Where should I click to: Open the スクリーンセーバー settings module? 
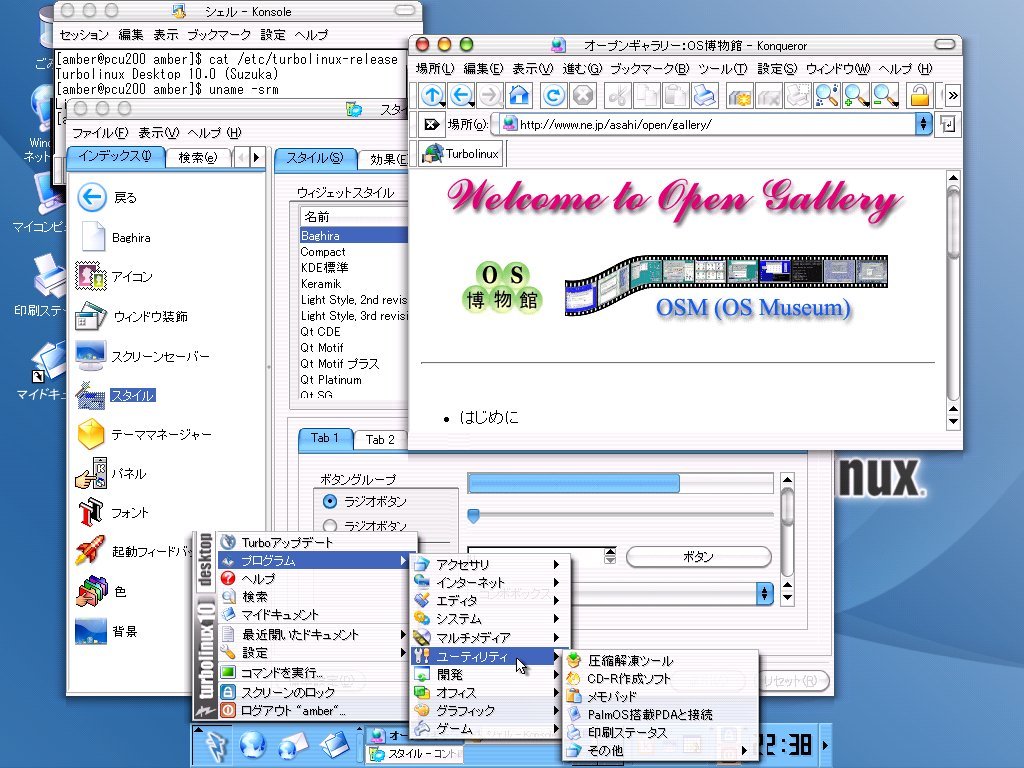pyautogui.click(x=142, y=356)
